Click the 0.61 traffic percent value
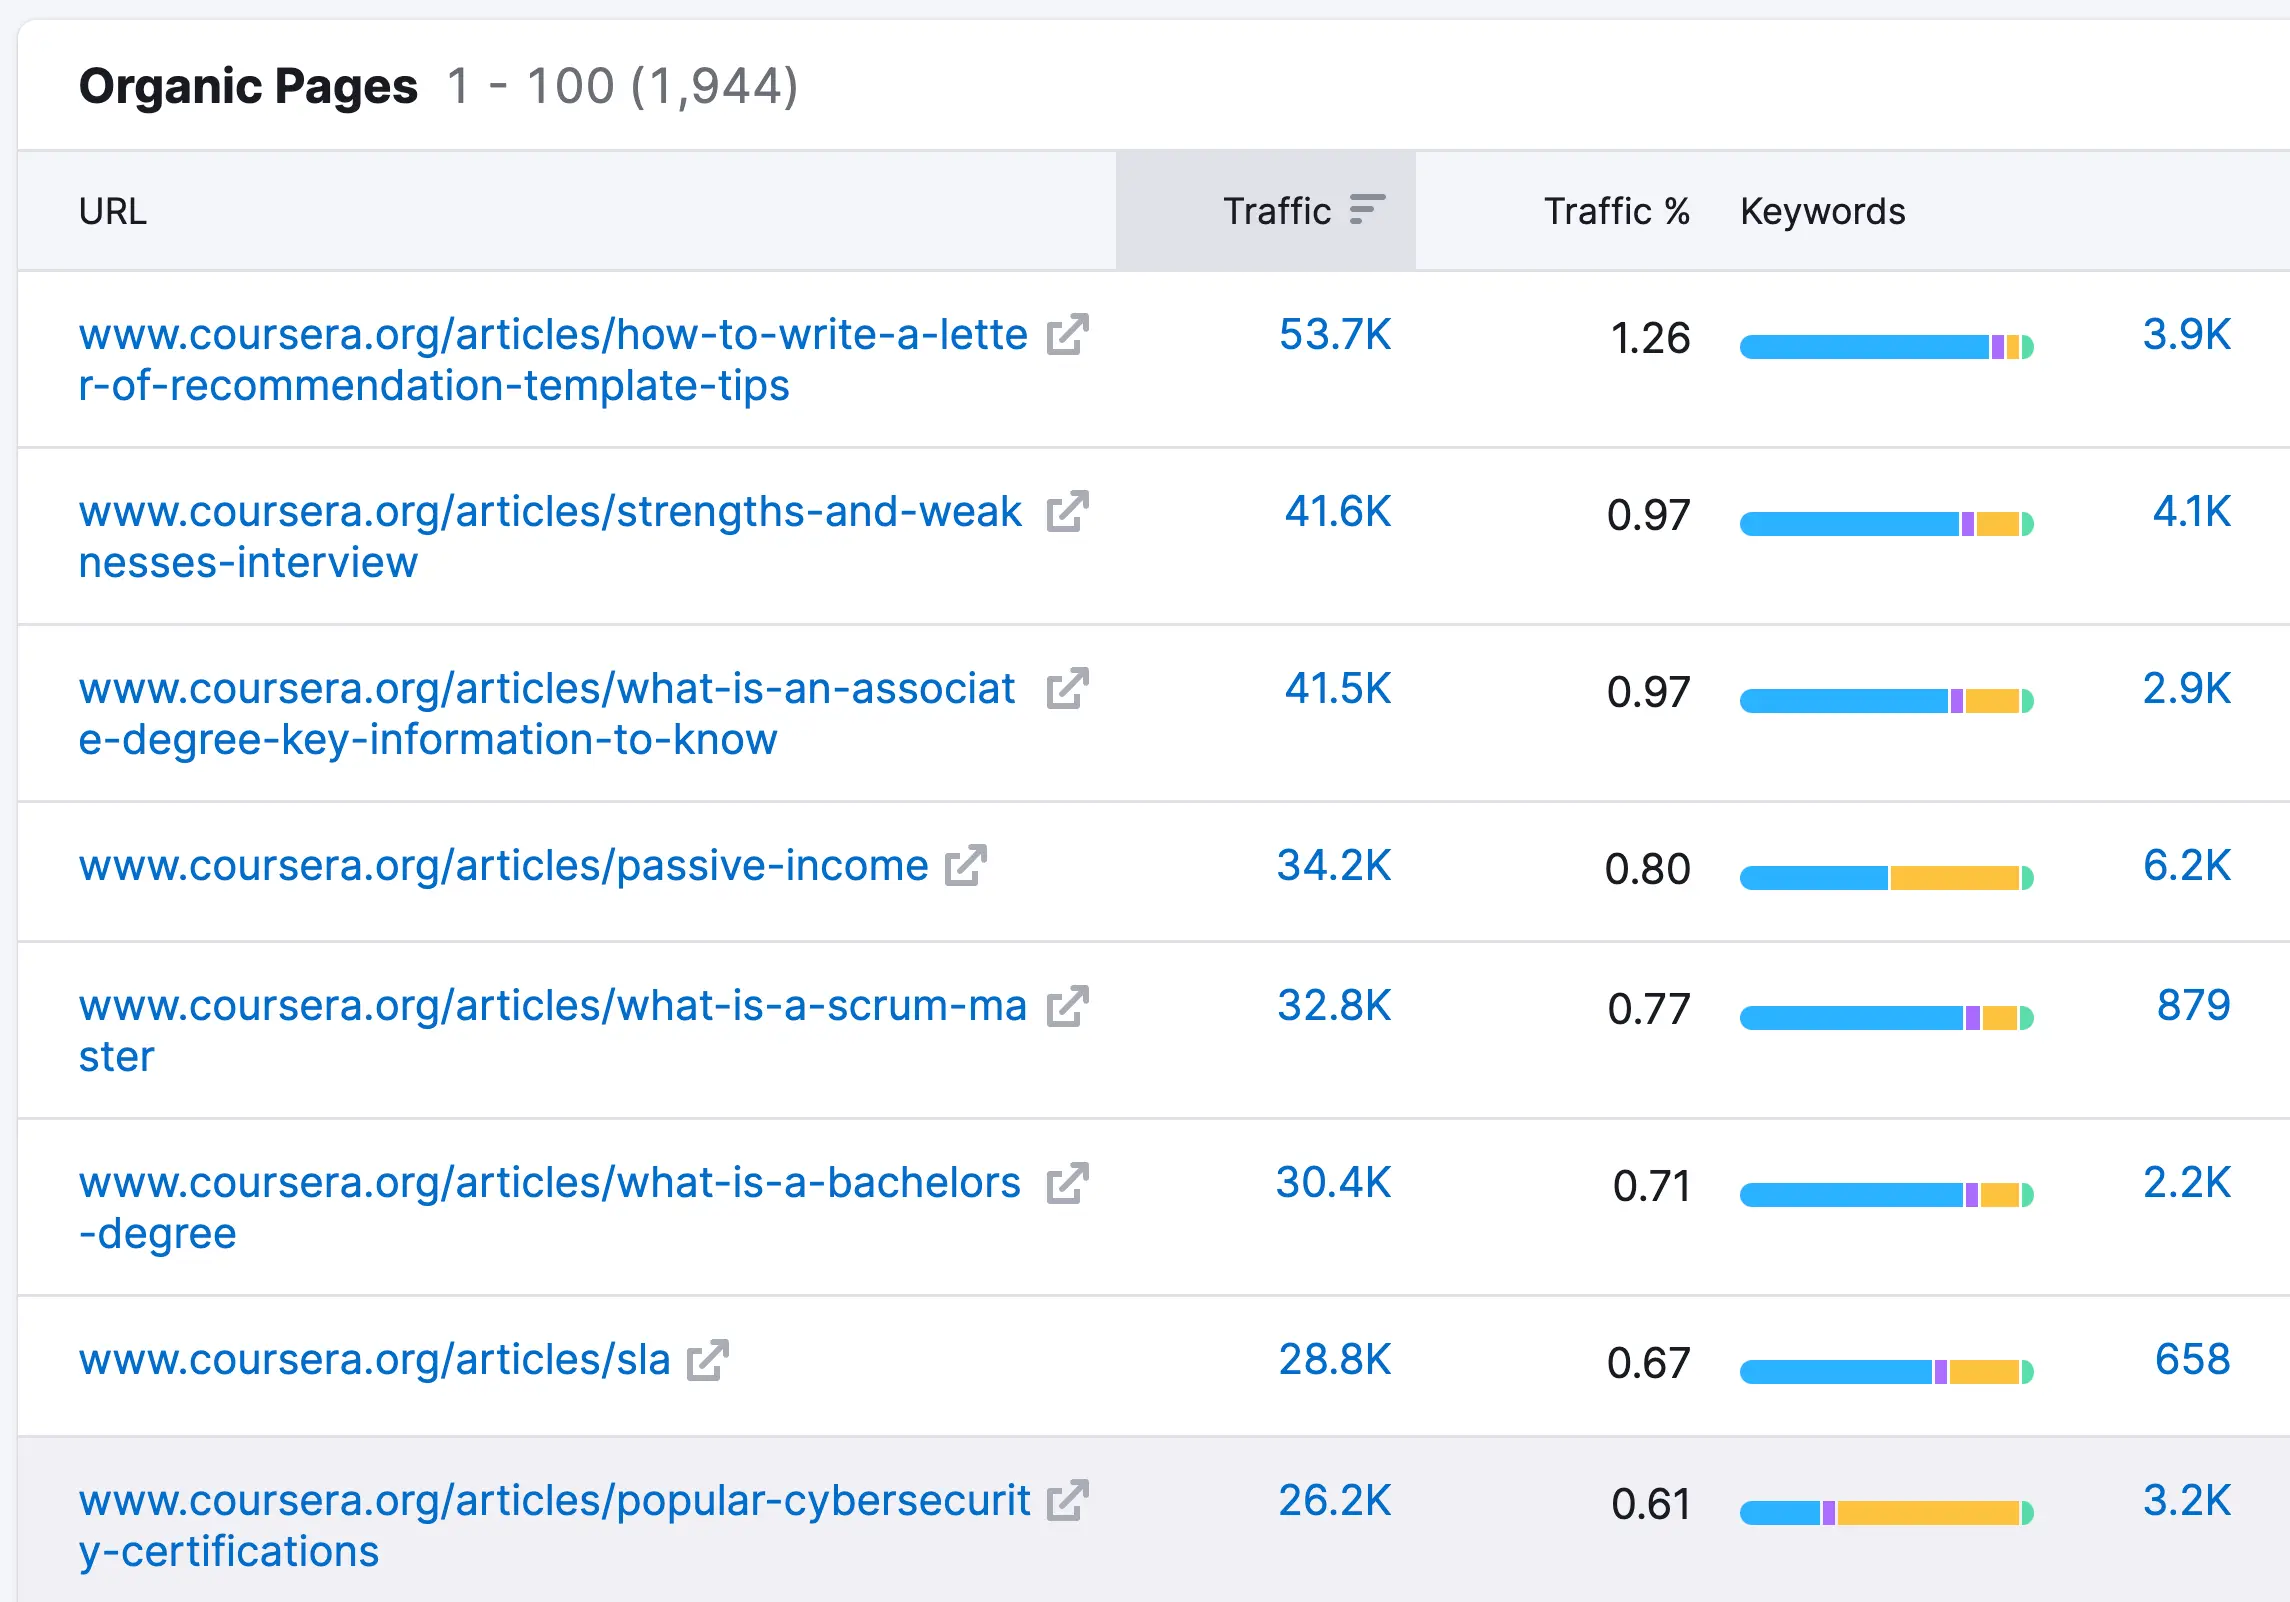 (1650, 1505)
